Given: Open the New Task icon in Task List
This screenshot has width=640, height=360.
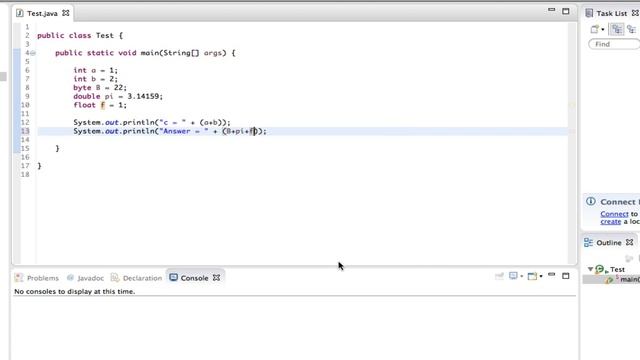Looking at the screenshot, I should [x=595, y=29].
